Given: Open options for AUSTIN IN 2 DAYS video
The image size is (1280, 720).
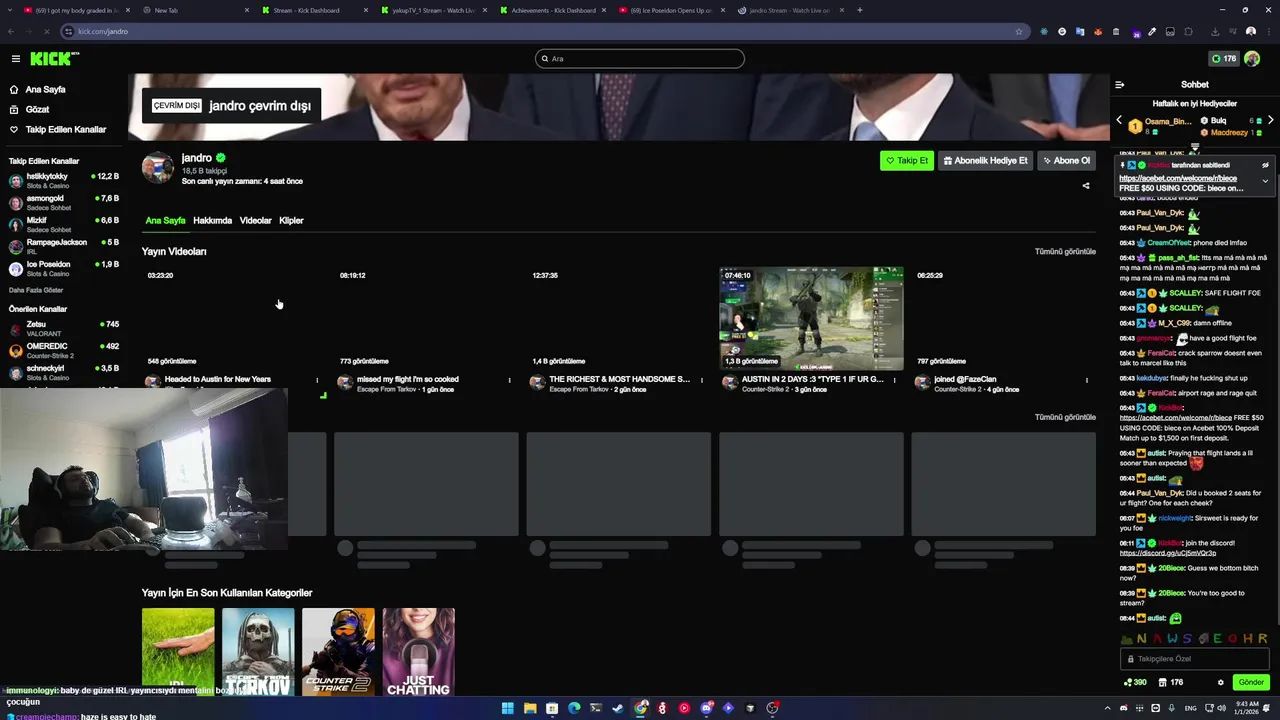Looking at the screenshot, I should [x=894, y=380].
